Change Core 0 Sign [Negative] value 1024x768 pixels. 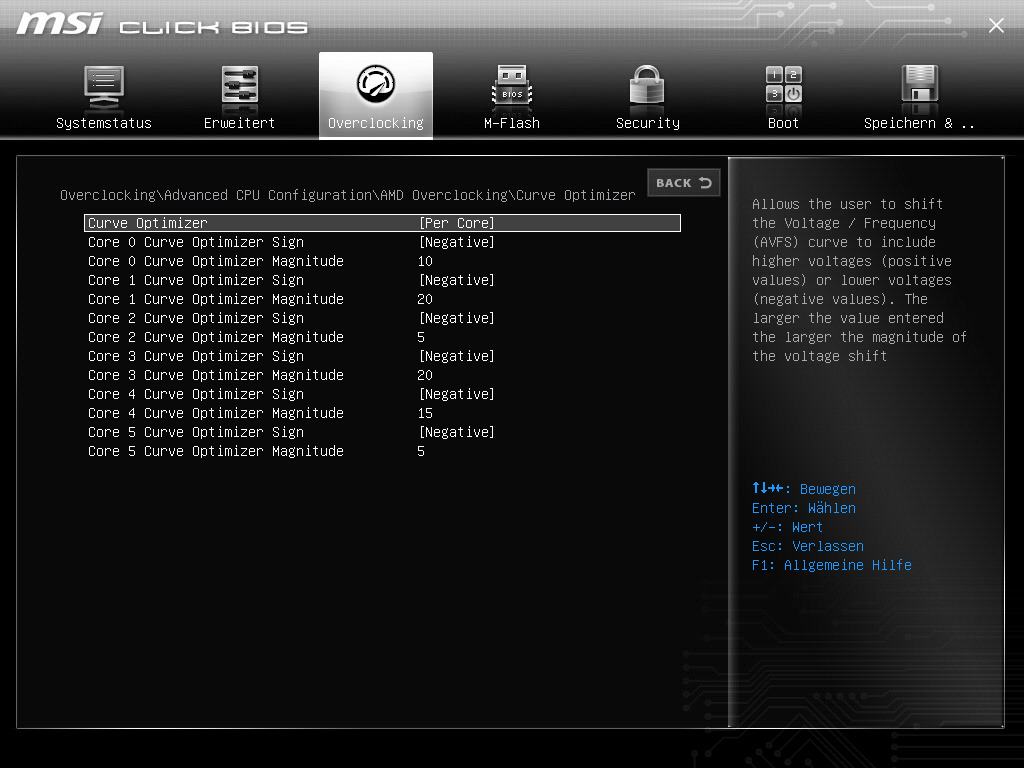pyautogui.click(x=456, y=242)
